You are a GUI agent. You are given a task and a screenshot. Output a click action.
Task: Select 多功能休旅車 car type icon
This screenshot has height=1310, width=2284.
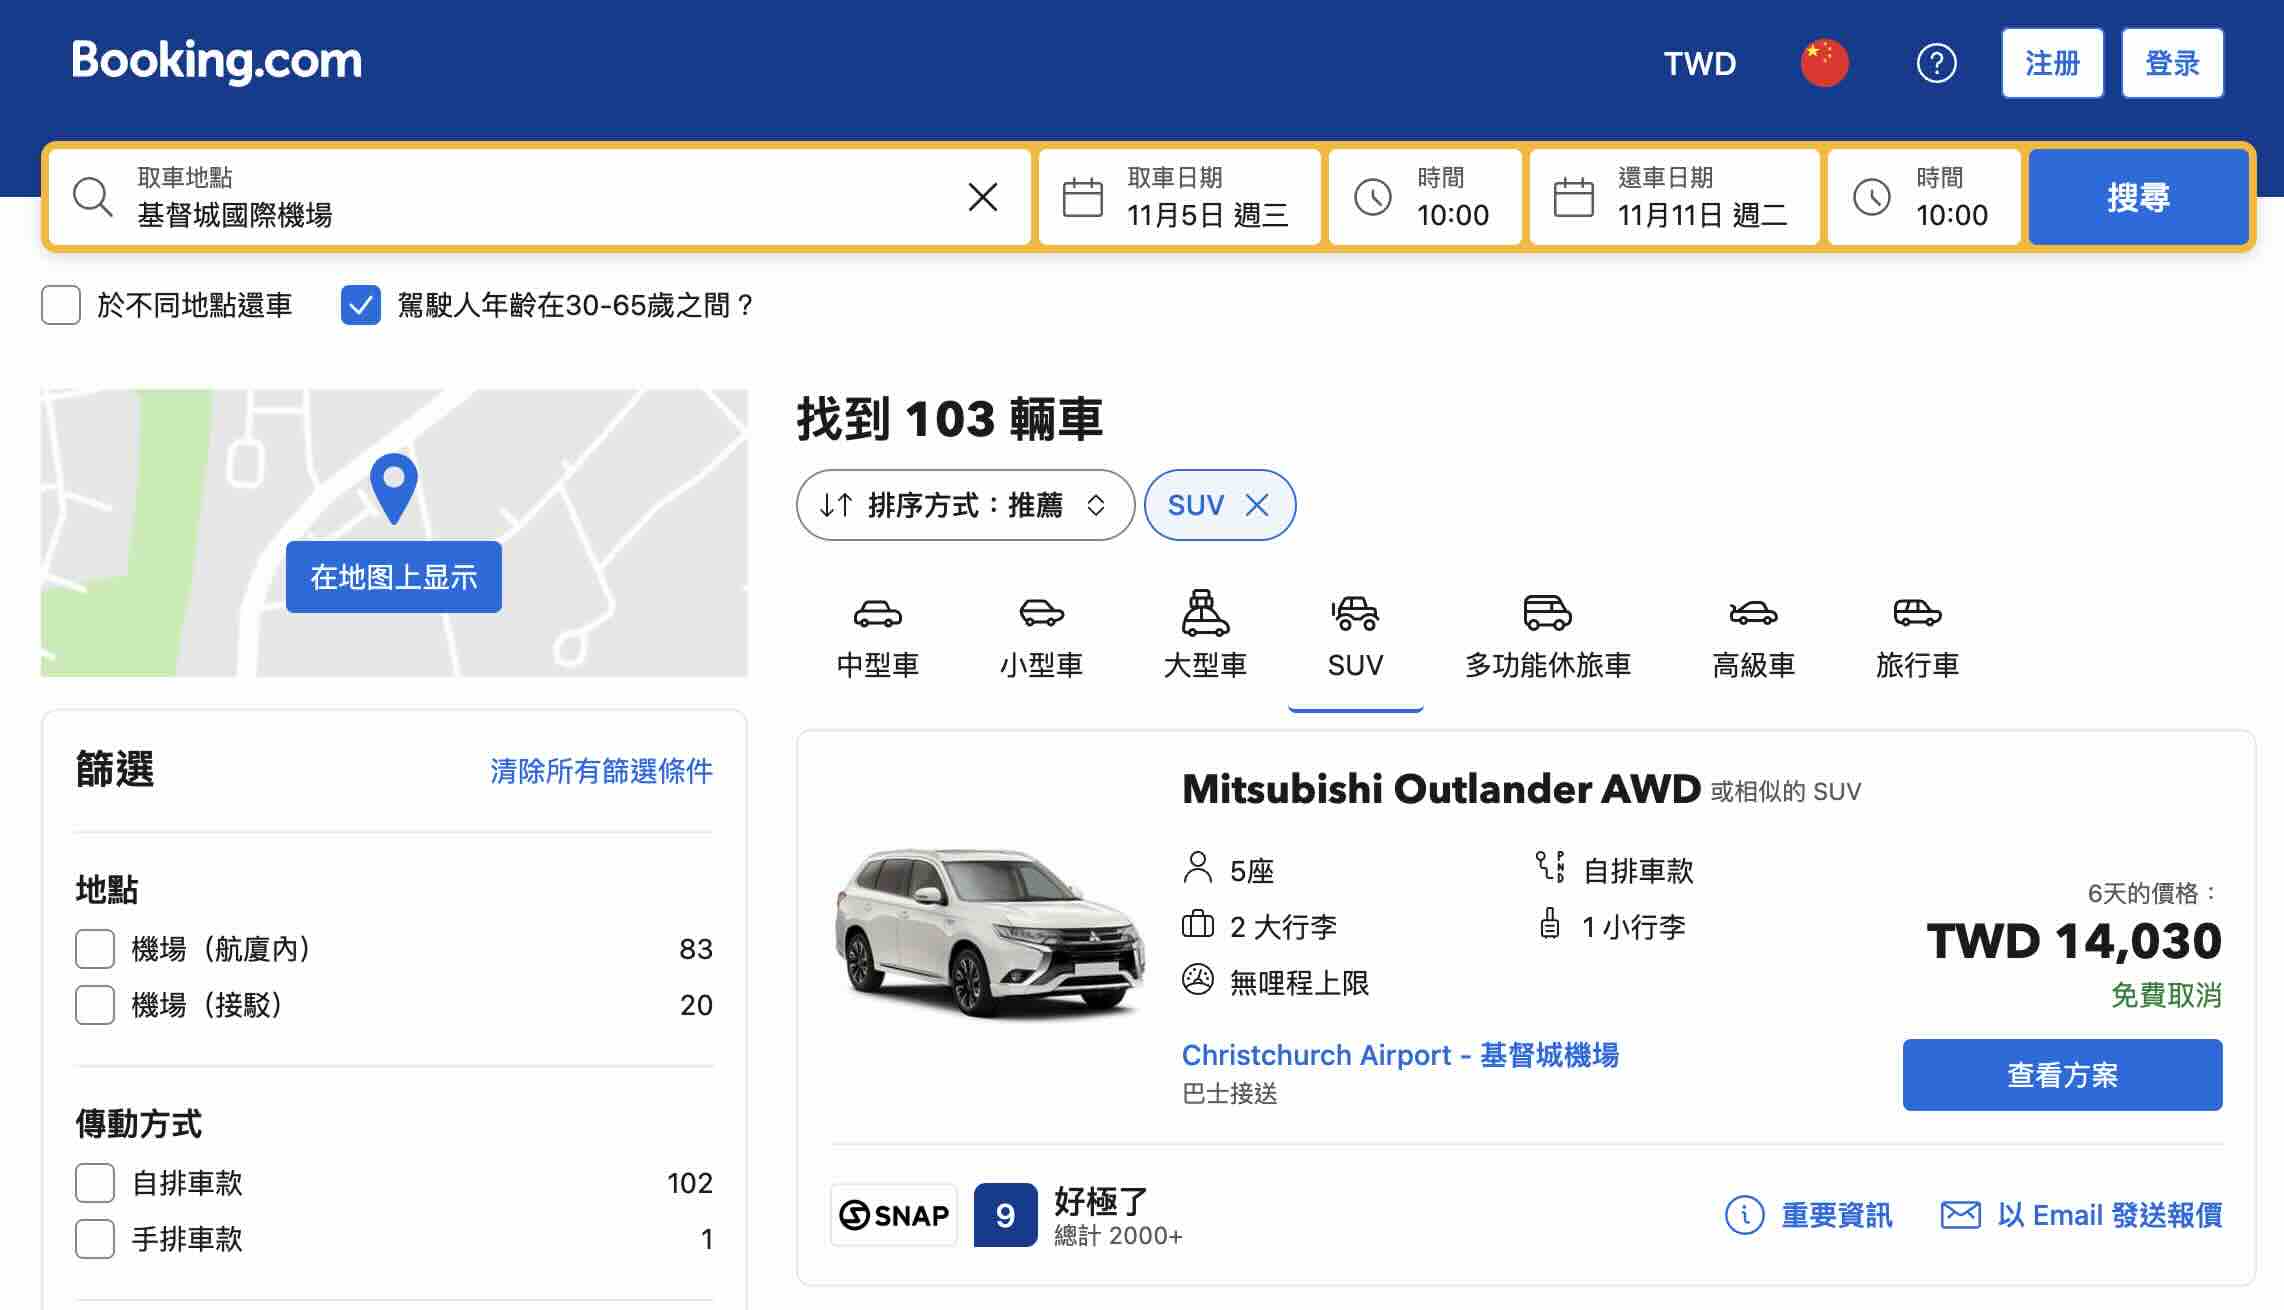(1547, 613)
